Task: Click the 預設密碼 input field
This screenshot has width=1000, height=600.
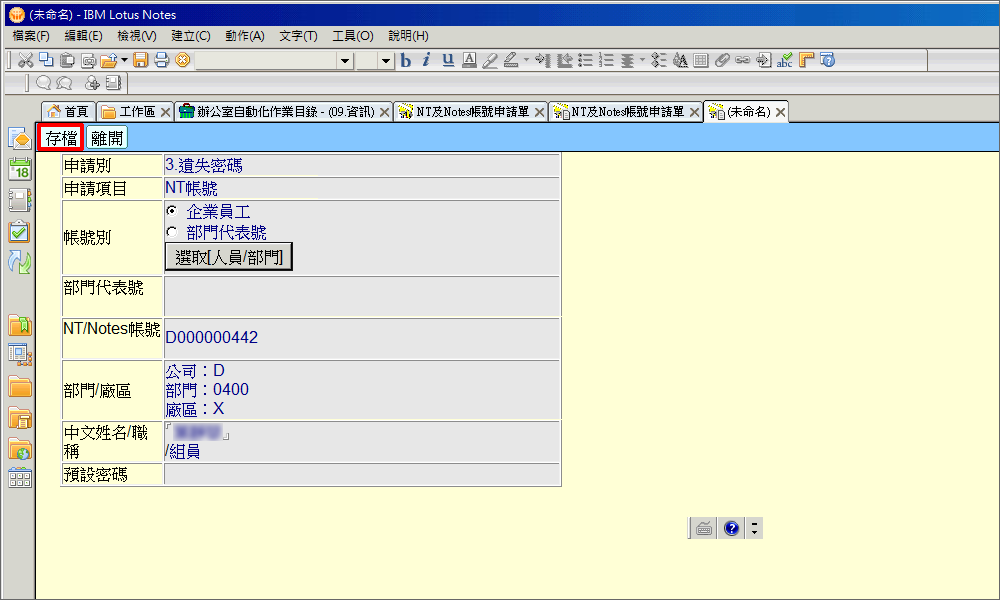Action: (x=362, y=474)
